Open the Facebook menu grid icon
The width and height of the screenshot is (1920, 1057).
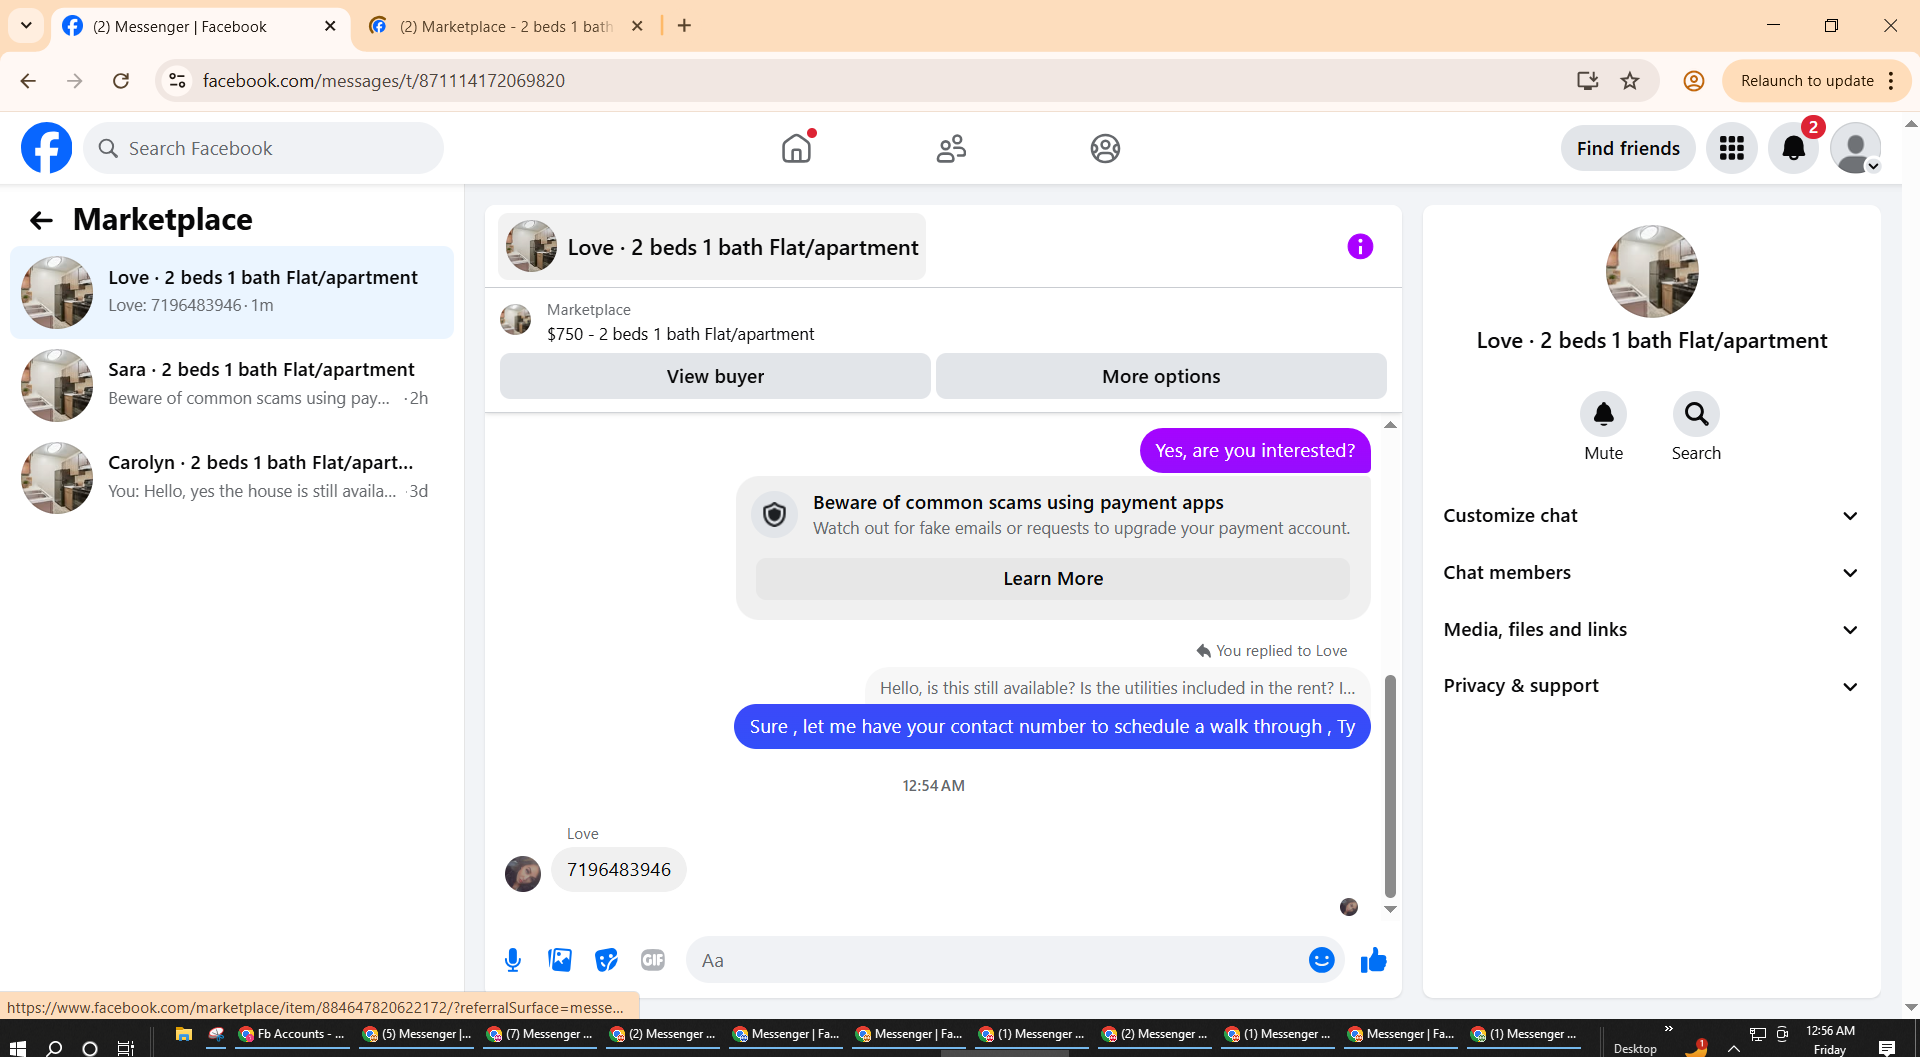click(x=1731, y=148)
